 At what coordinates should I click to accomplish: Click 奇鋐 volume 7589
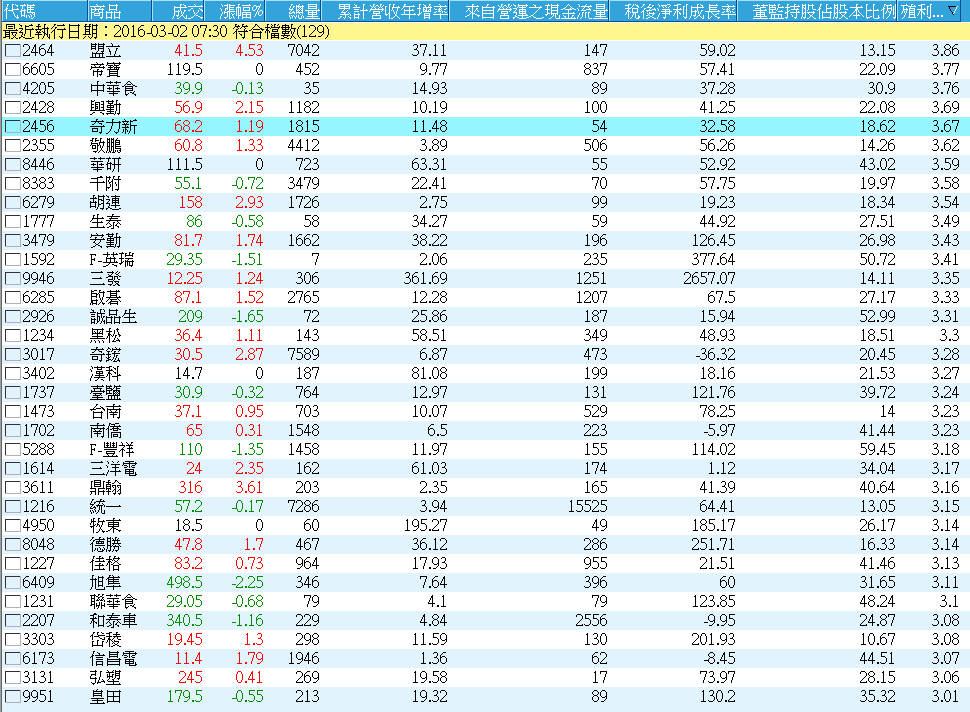click(303, 355)
